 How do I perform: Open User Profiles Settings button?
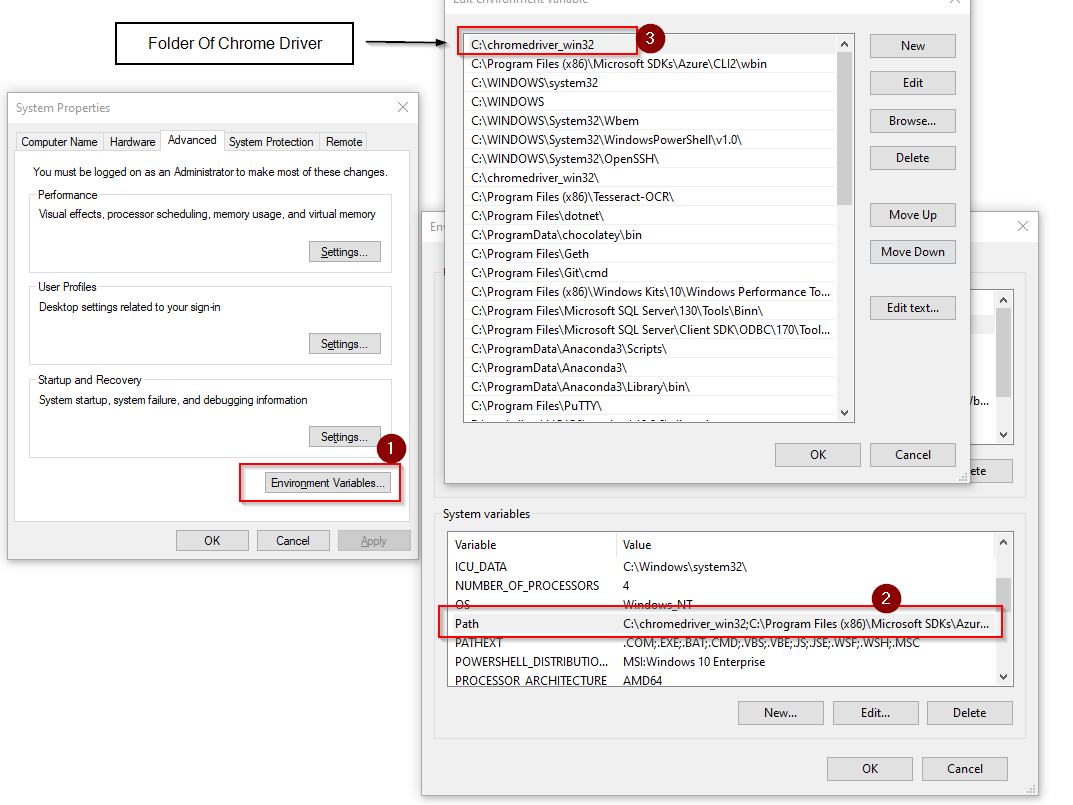point(345,344)
